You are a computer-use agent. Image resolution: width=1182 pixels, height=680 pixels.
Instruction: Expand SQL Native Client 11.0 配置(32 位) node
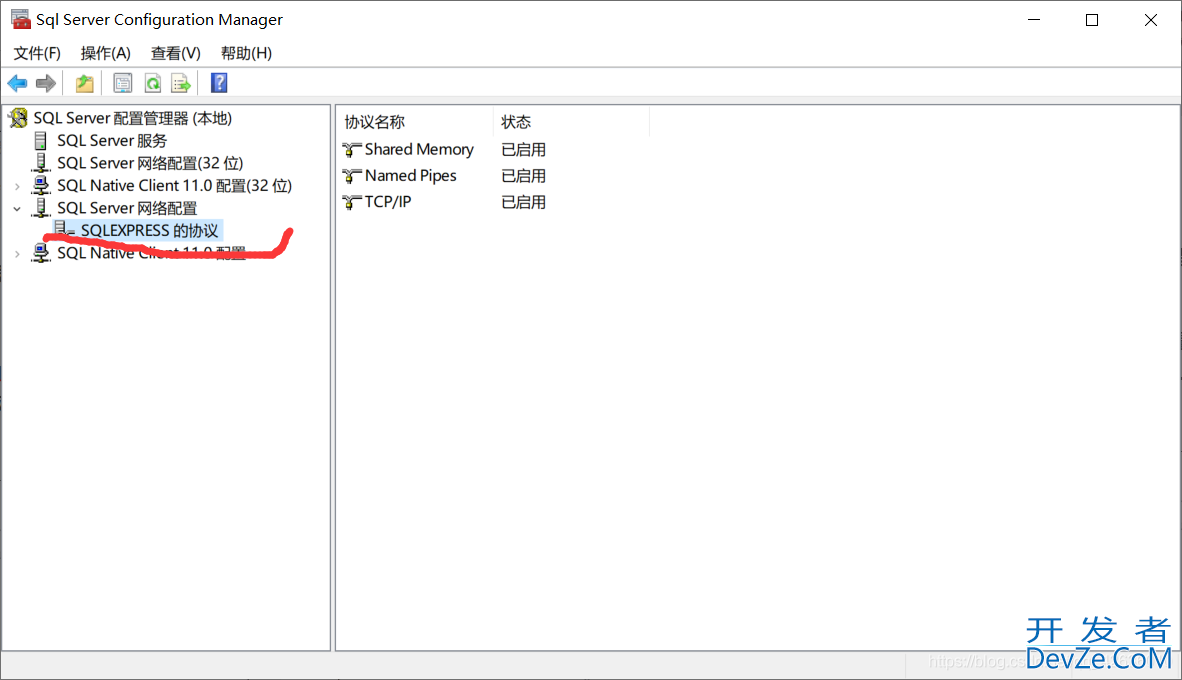point(17,186)
